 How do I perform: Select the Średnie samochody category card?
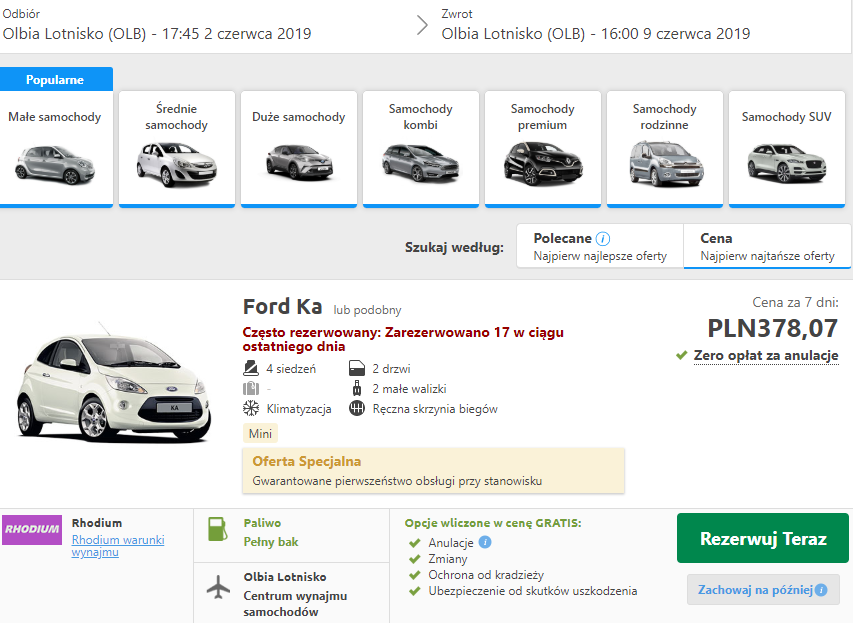[x=177, y=149]
